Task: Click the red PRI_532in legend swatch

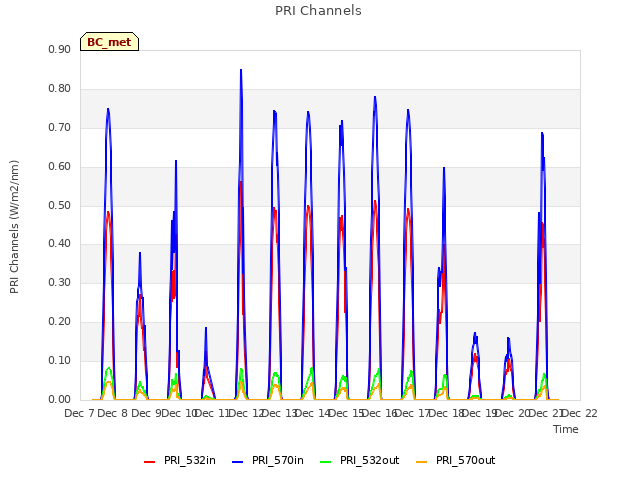Action: point(150,462)
